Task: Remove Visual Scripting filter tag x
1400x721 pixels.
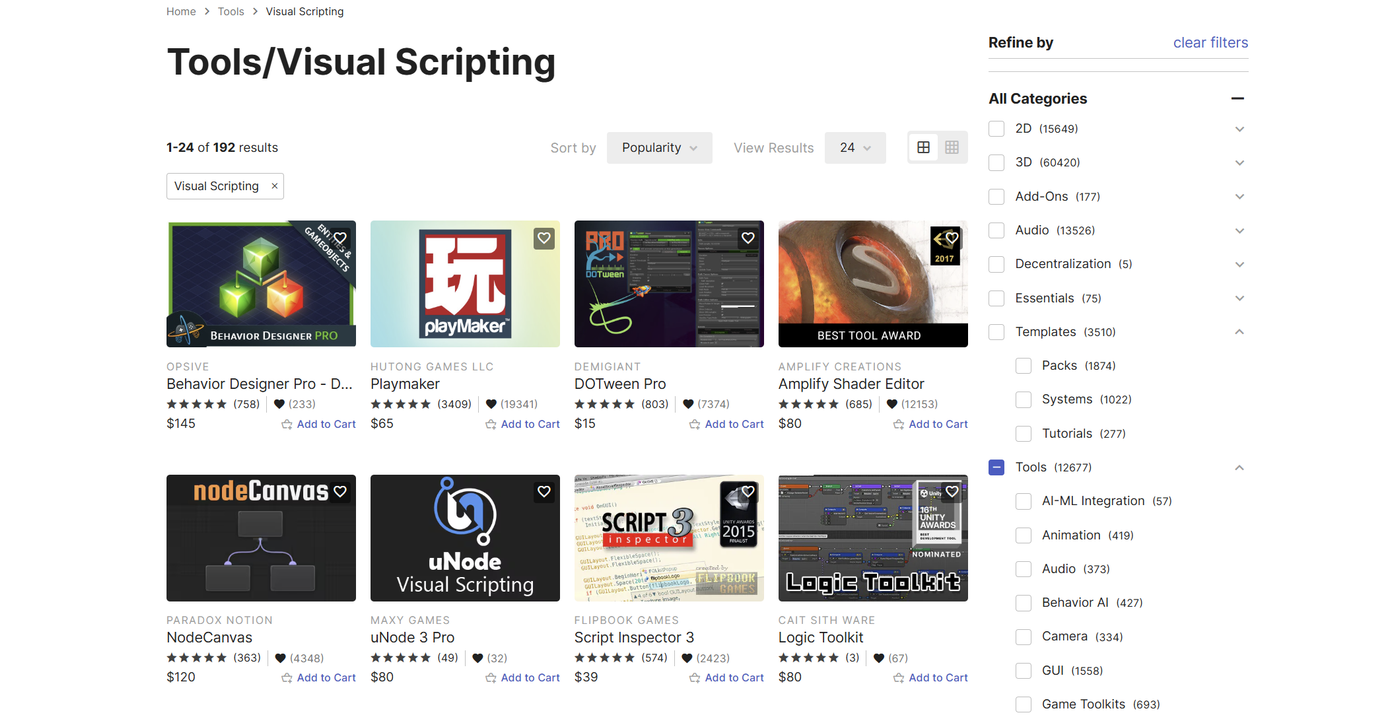Action: click(275, 186)
